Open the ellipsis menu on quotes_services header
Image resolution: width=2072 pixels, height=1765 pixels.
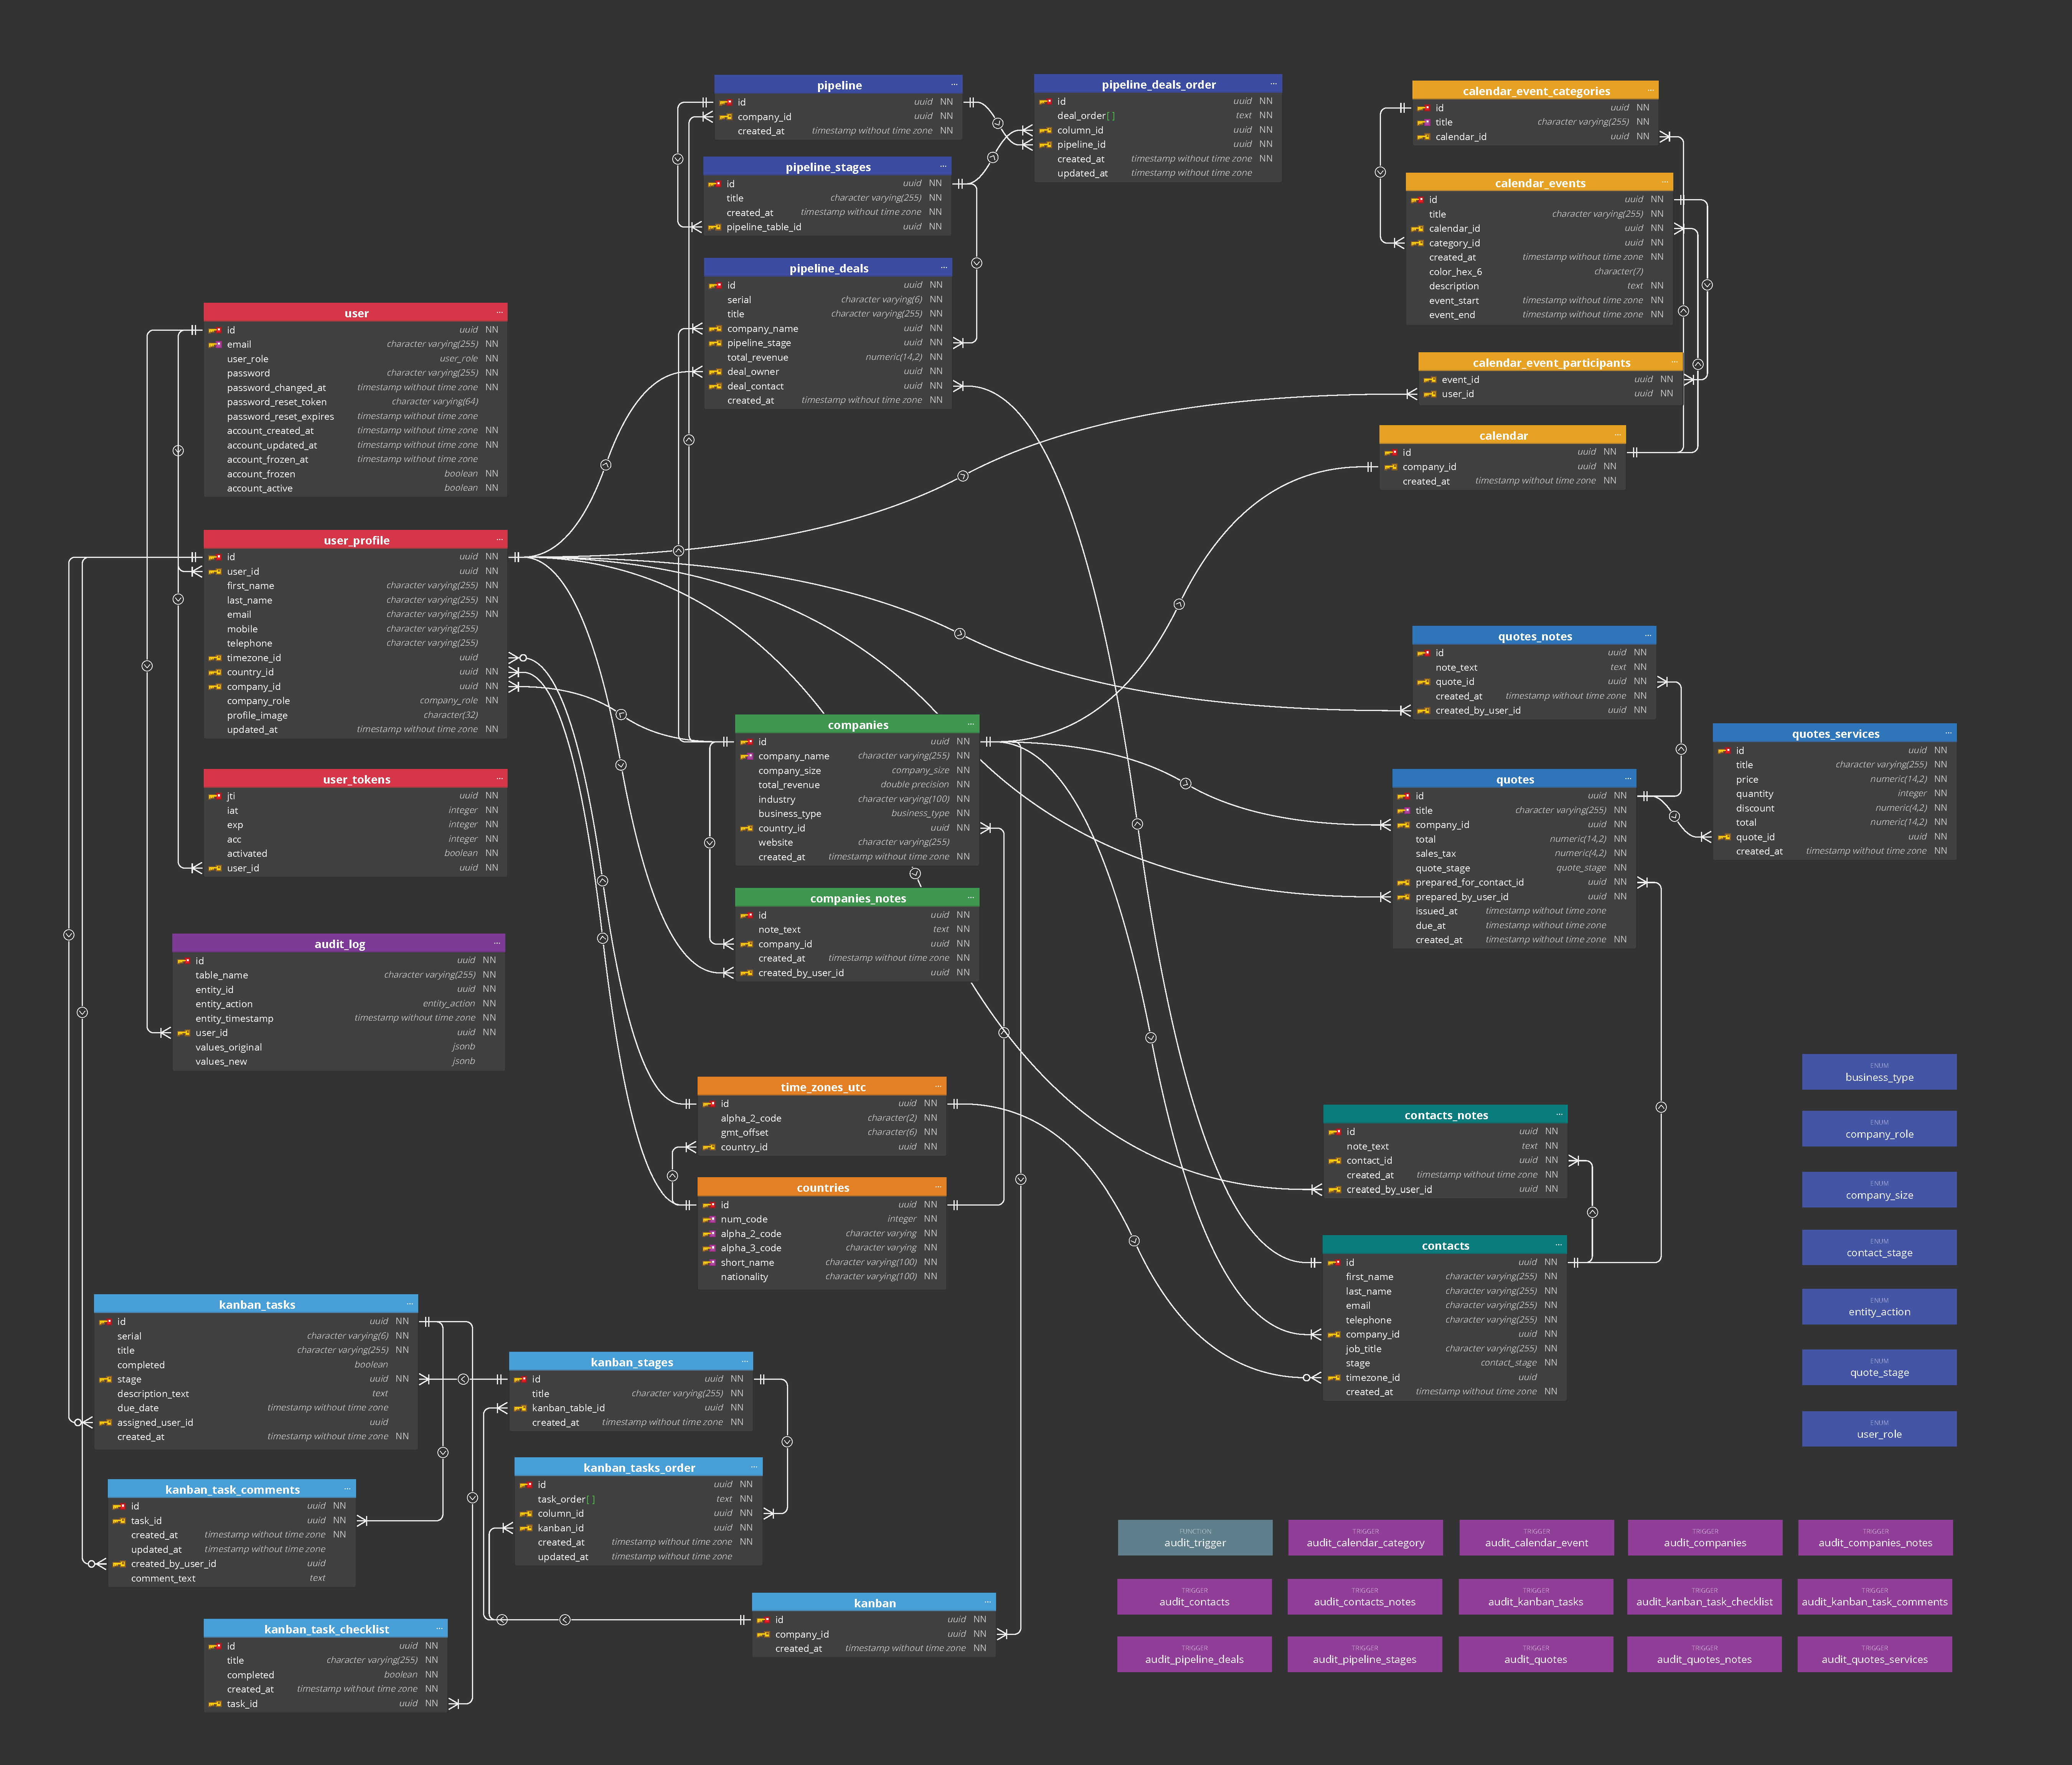pyautogui.click(x=1948, y=733)
